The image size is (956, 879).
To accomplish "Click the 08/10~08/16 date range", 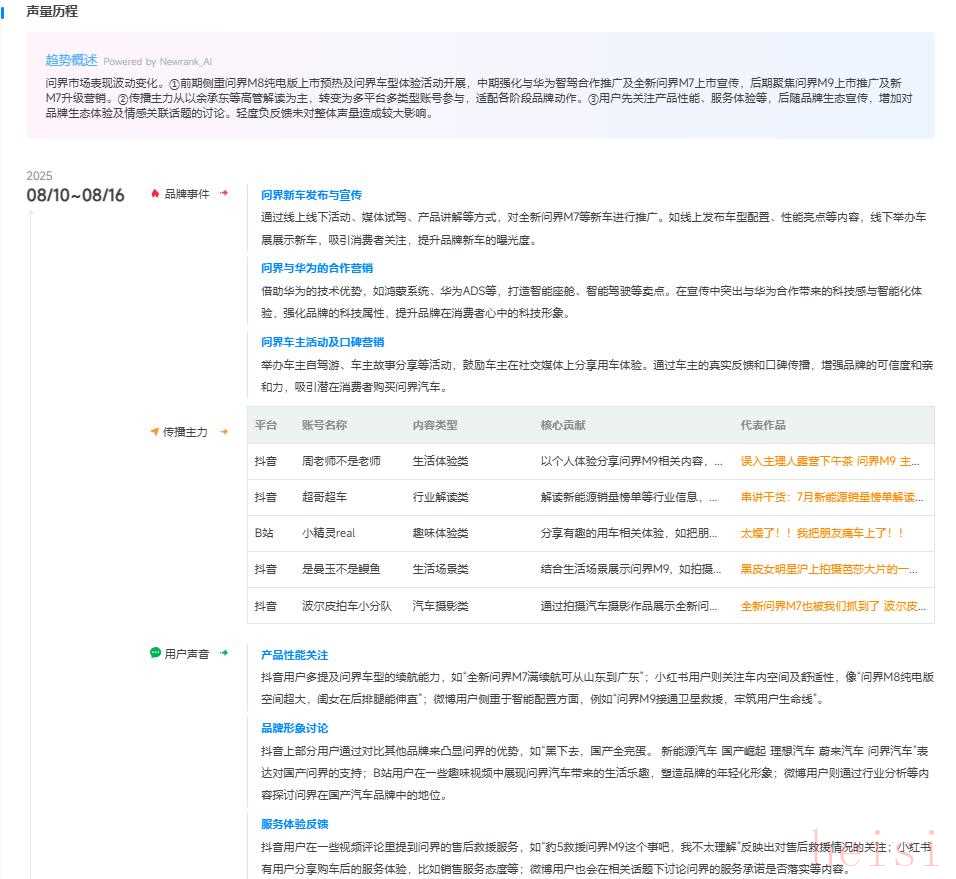I will click(75, 196).
